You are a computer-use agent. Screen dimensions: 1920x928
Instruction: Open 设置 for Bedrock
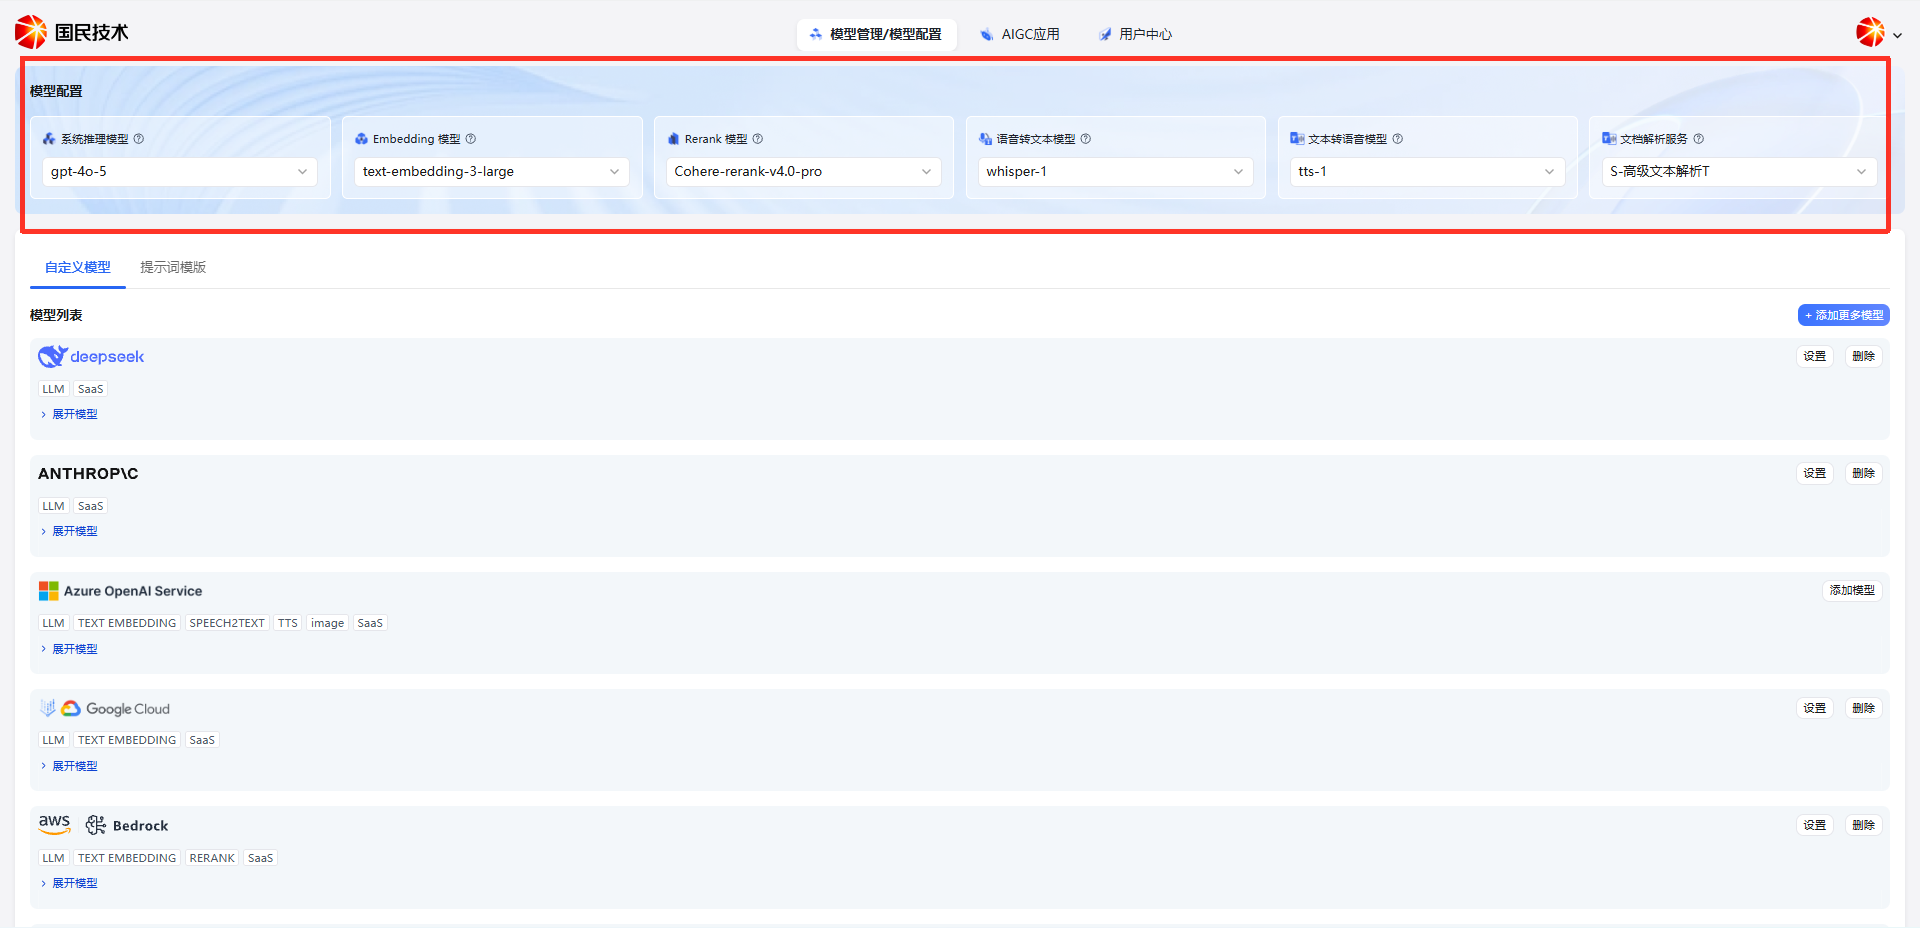click(x=1815, y=825)
